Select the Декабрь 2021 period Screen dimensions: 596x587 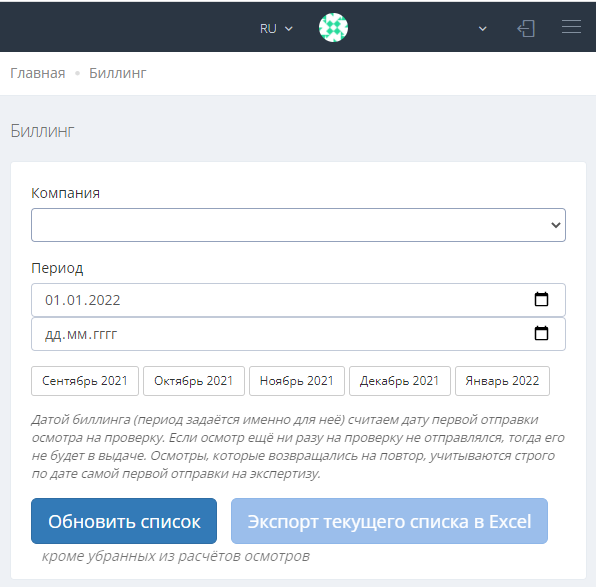pyautogui.click(x=400, y=381)
